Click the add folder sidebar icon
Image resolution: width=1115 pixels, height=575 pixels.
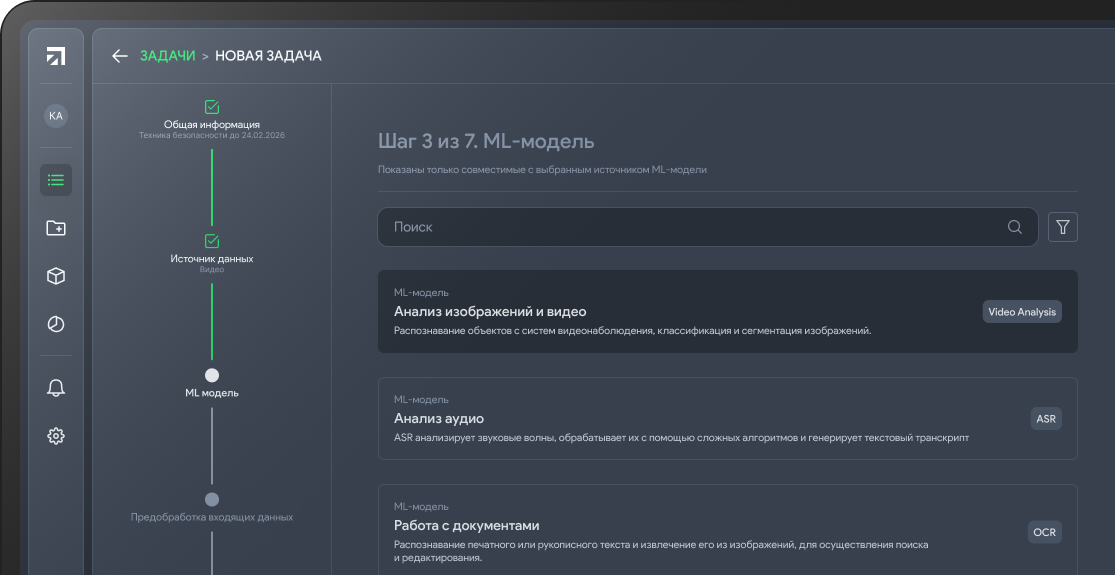(x=56, y=228)
